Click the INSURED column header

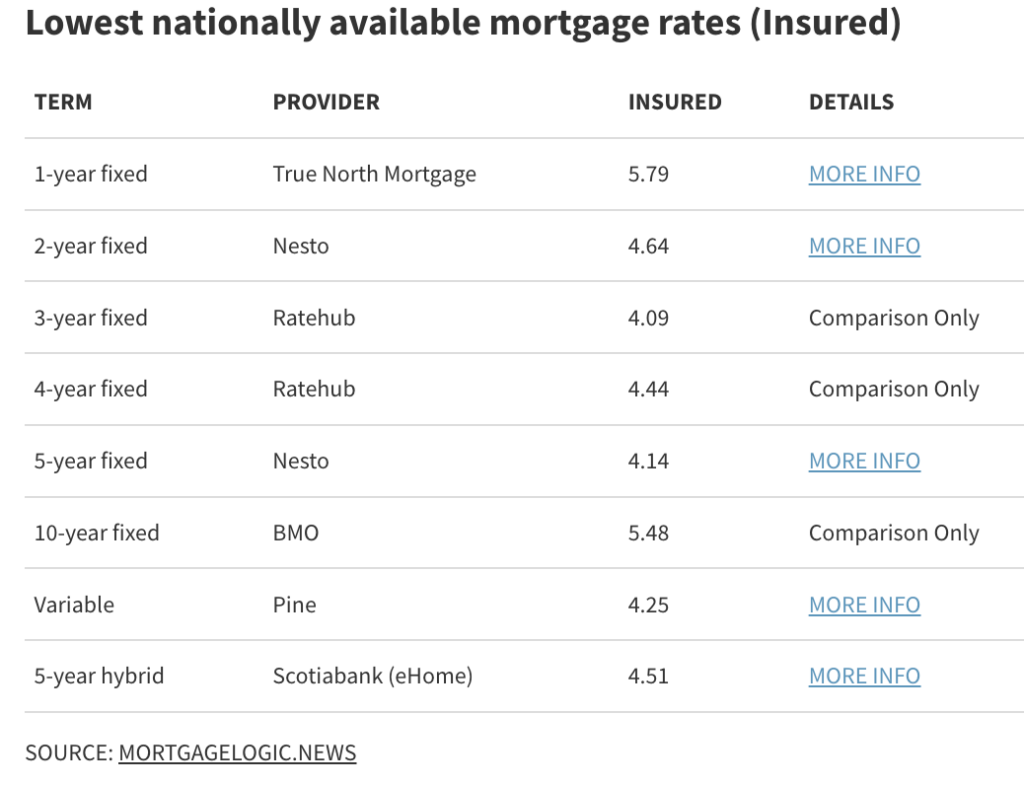674,102
